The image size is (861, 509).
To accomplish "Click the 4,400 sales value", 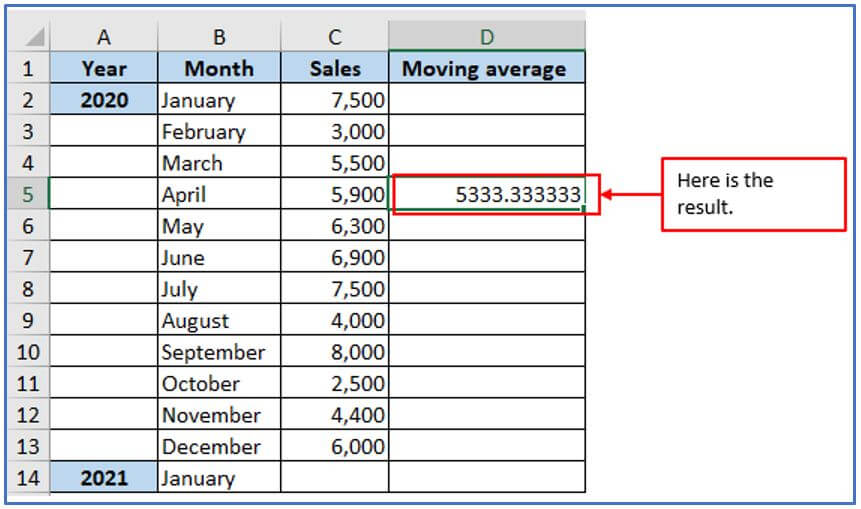I will 334,414.
